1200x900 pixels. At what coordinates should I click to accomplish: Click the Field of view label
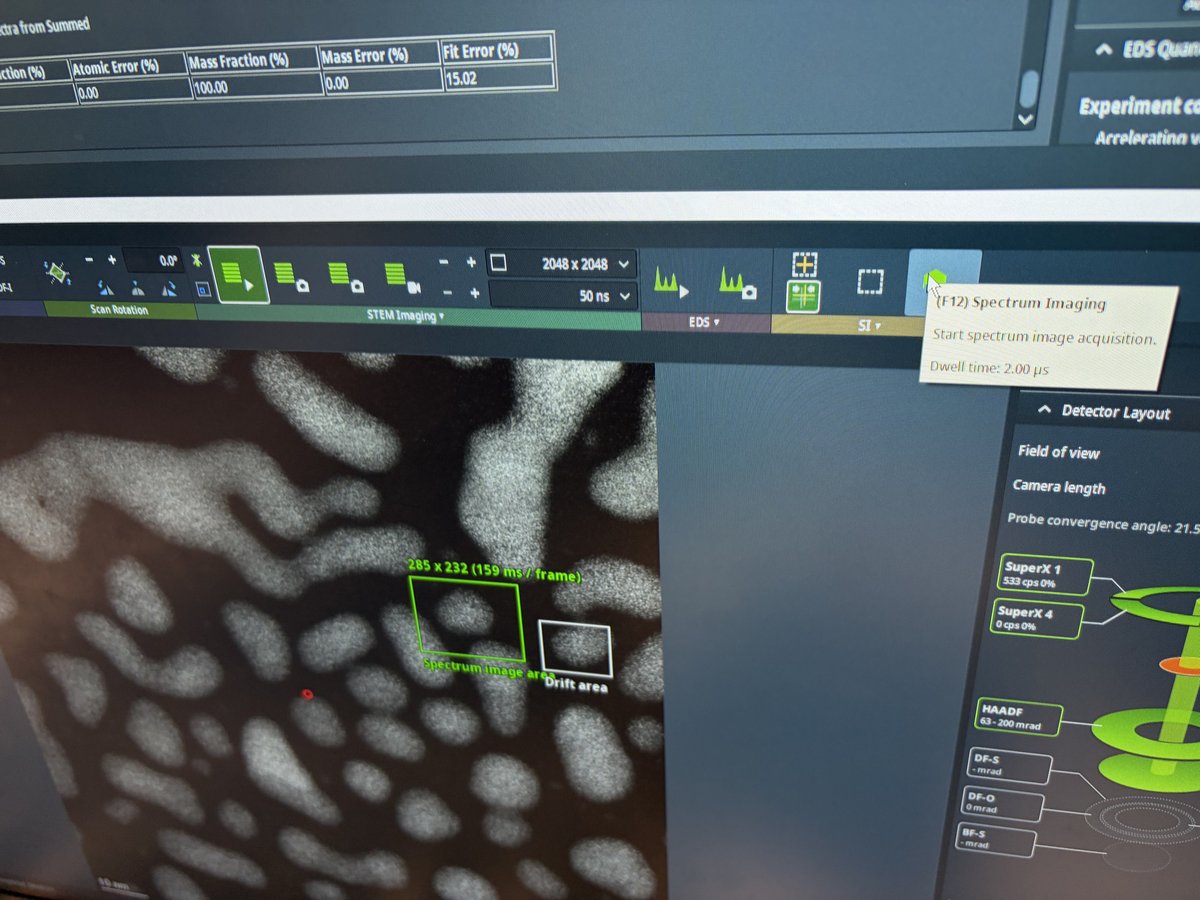1058,451
